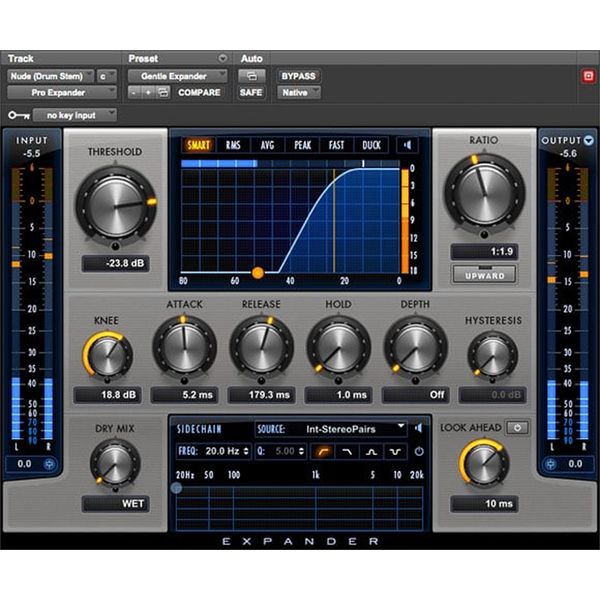Click the Dry Mix knob

tap(115, 464)
